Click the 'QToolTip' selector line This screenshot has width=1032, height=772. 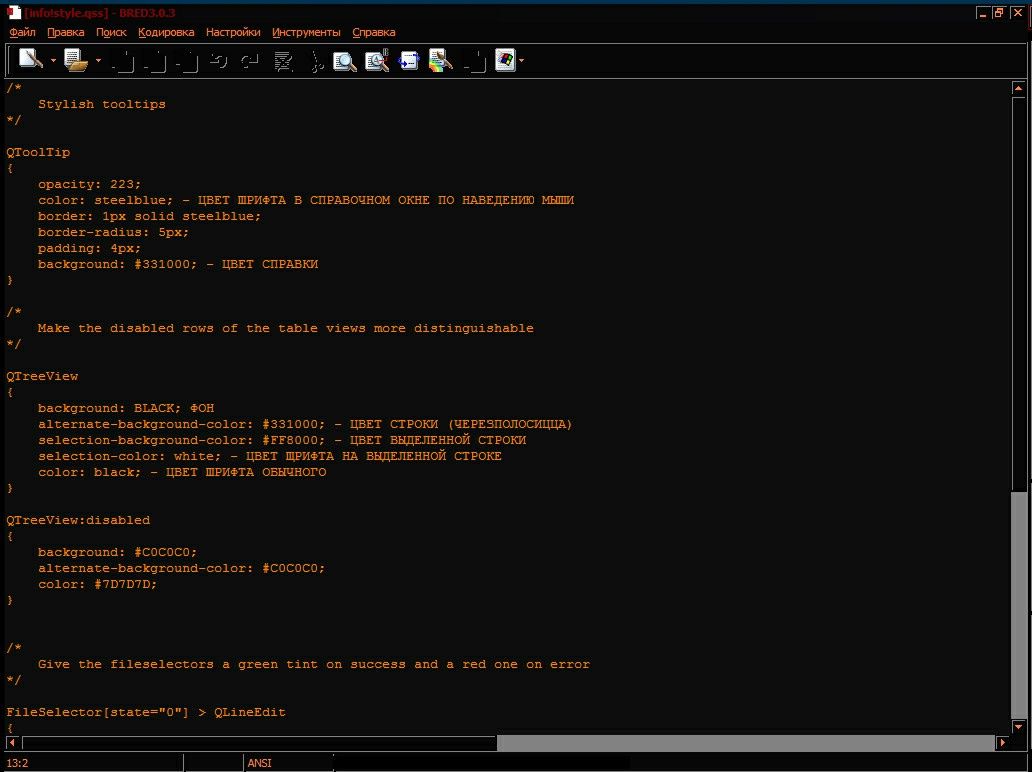click(x=38, y=152)
